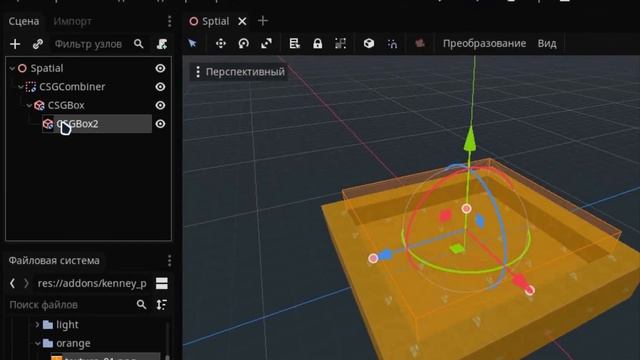Toggle filesystem split view mode
640x360 pixels.
pos(162,283)
